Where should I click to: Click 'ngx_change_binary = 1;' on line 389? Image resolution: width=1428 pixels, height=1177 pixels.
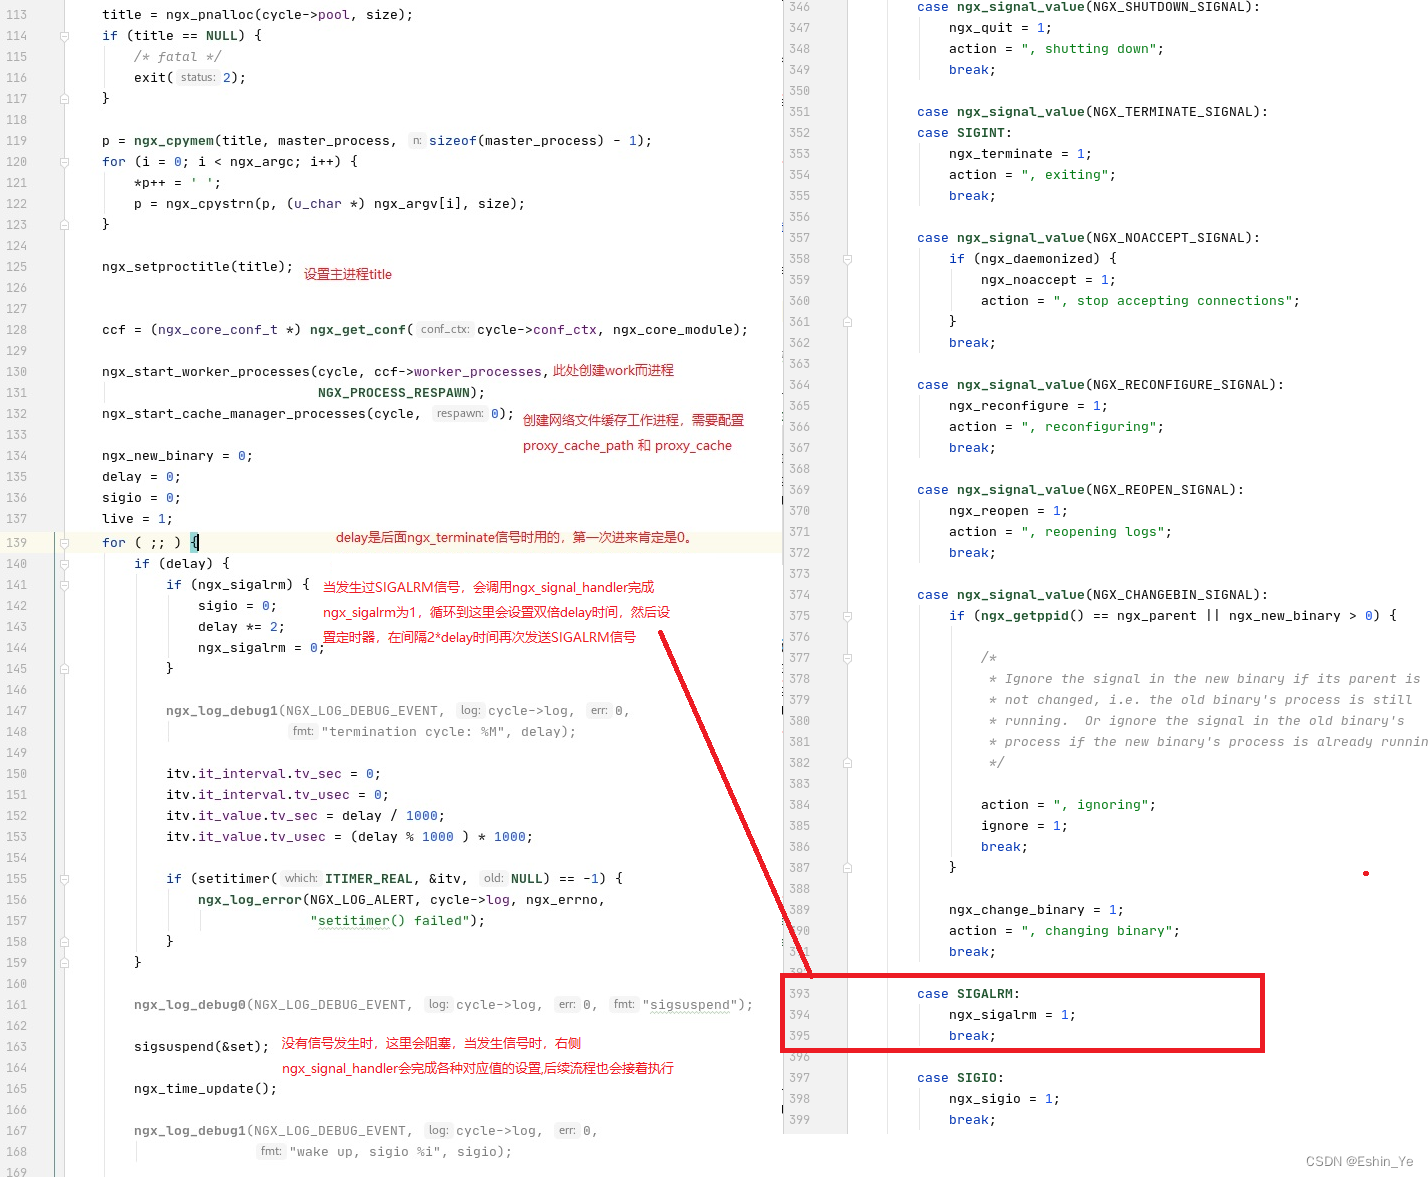[1037, 910]
